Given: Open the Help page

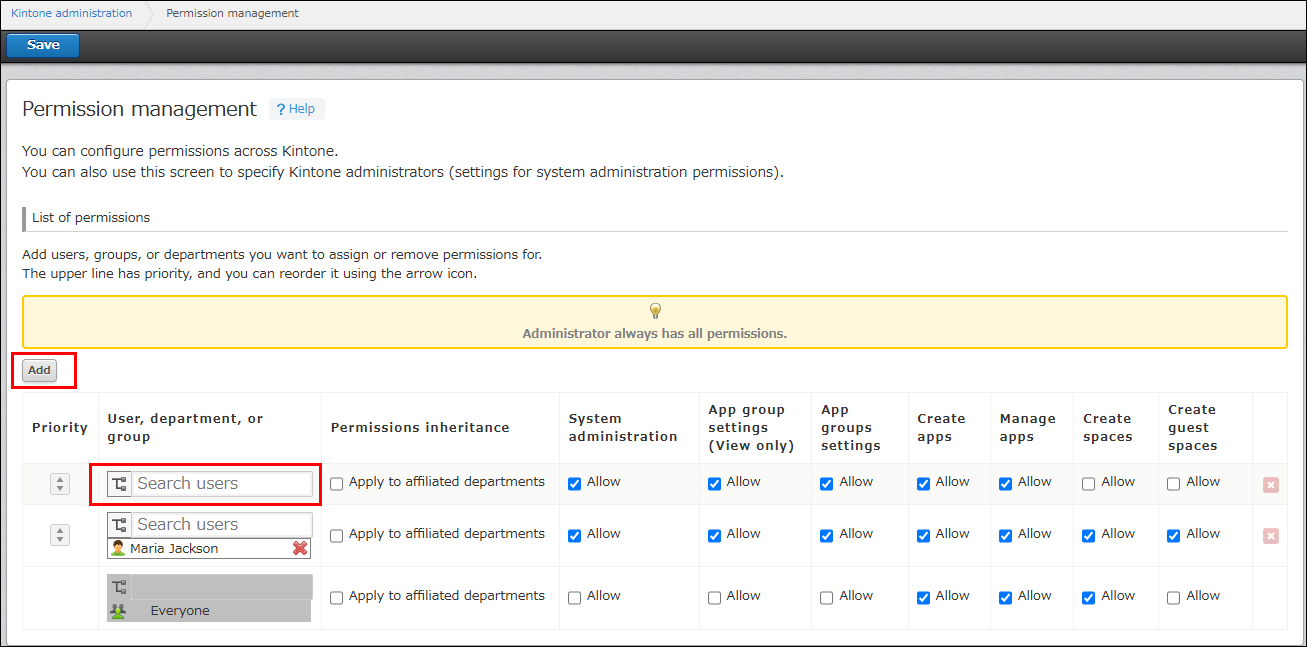Looking at the screenshot, I should click(296, 108).
